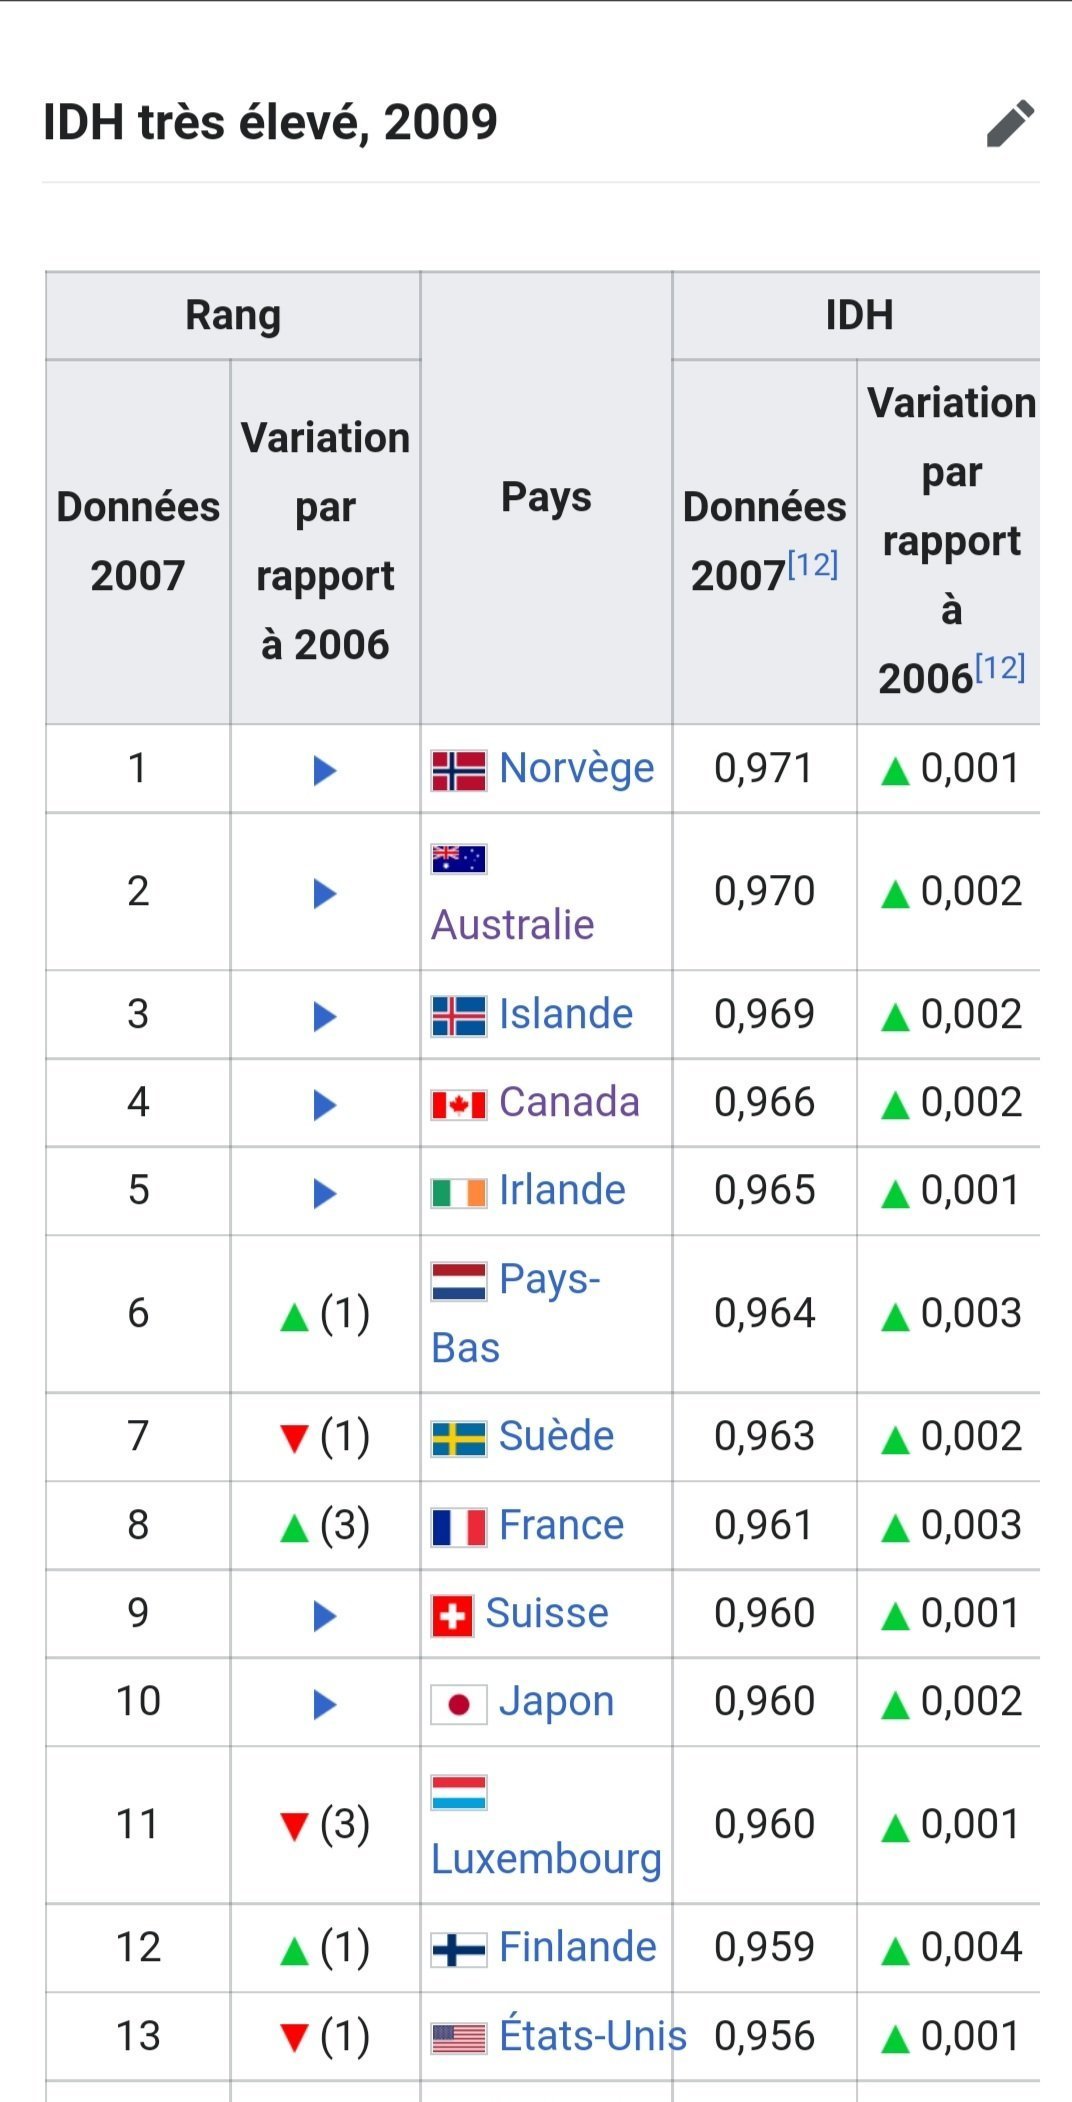Click the Switzerland flag icon
Screen dimensions: 1072x2102
coord(452,1616)
